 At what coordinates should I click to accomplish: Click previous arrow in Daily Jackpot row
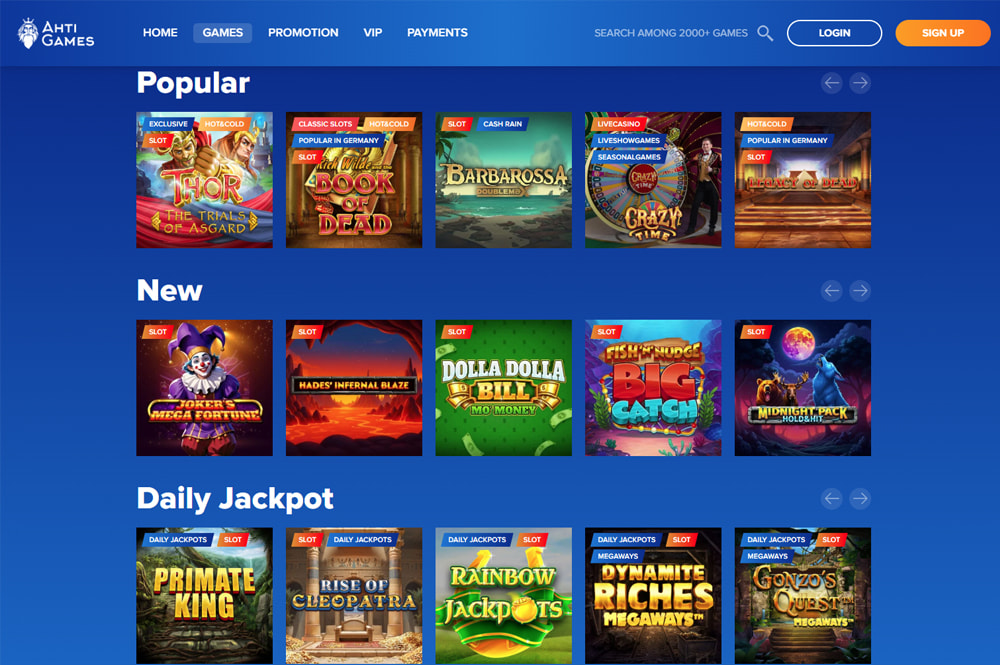pyautogui.click(x=832, y=499)
